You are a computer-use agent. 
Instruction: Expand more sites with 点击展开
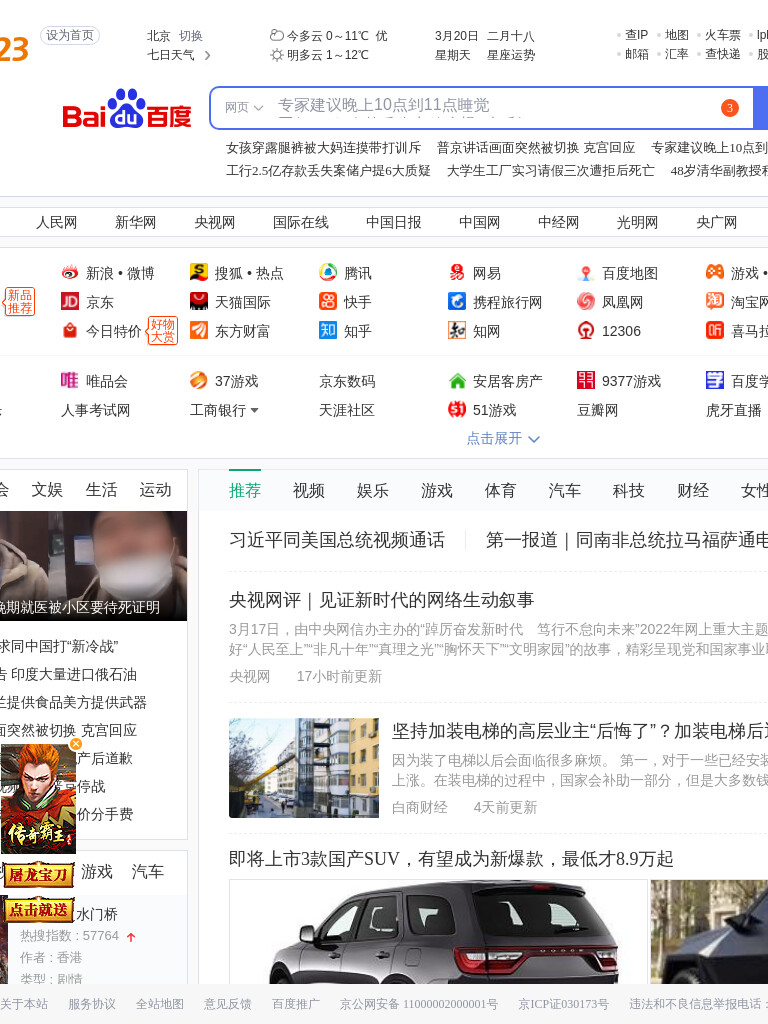pyautogui.click(x=503, y=438)
